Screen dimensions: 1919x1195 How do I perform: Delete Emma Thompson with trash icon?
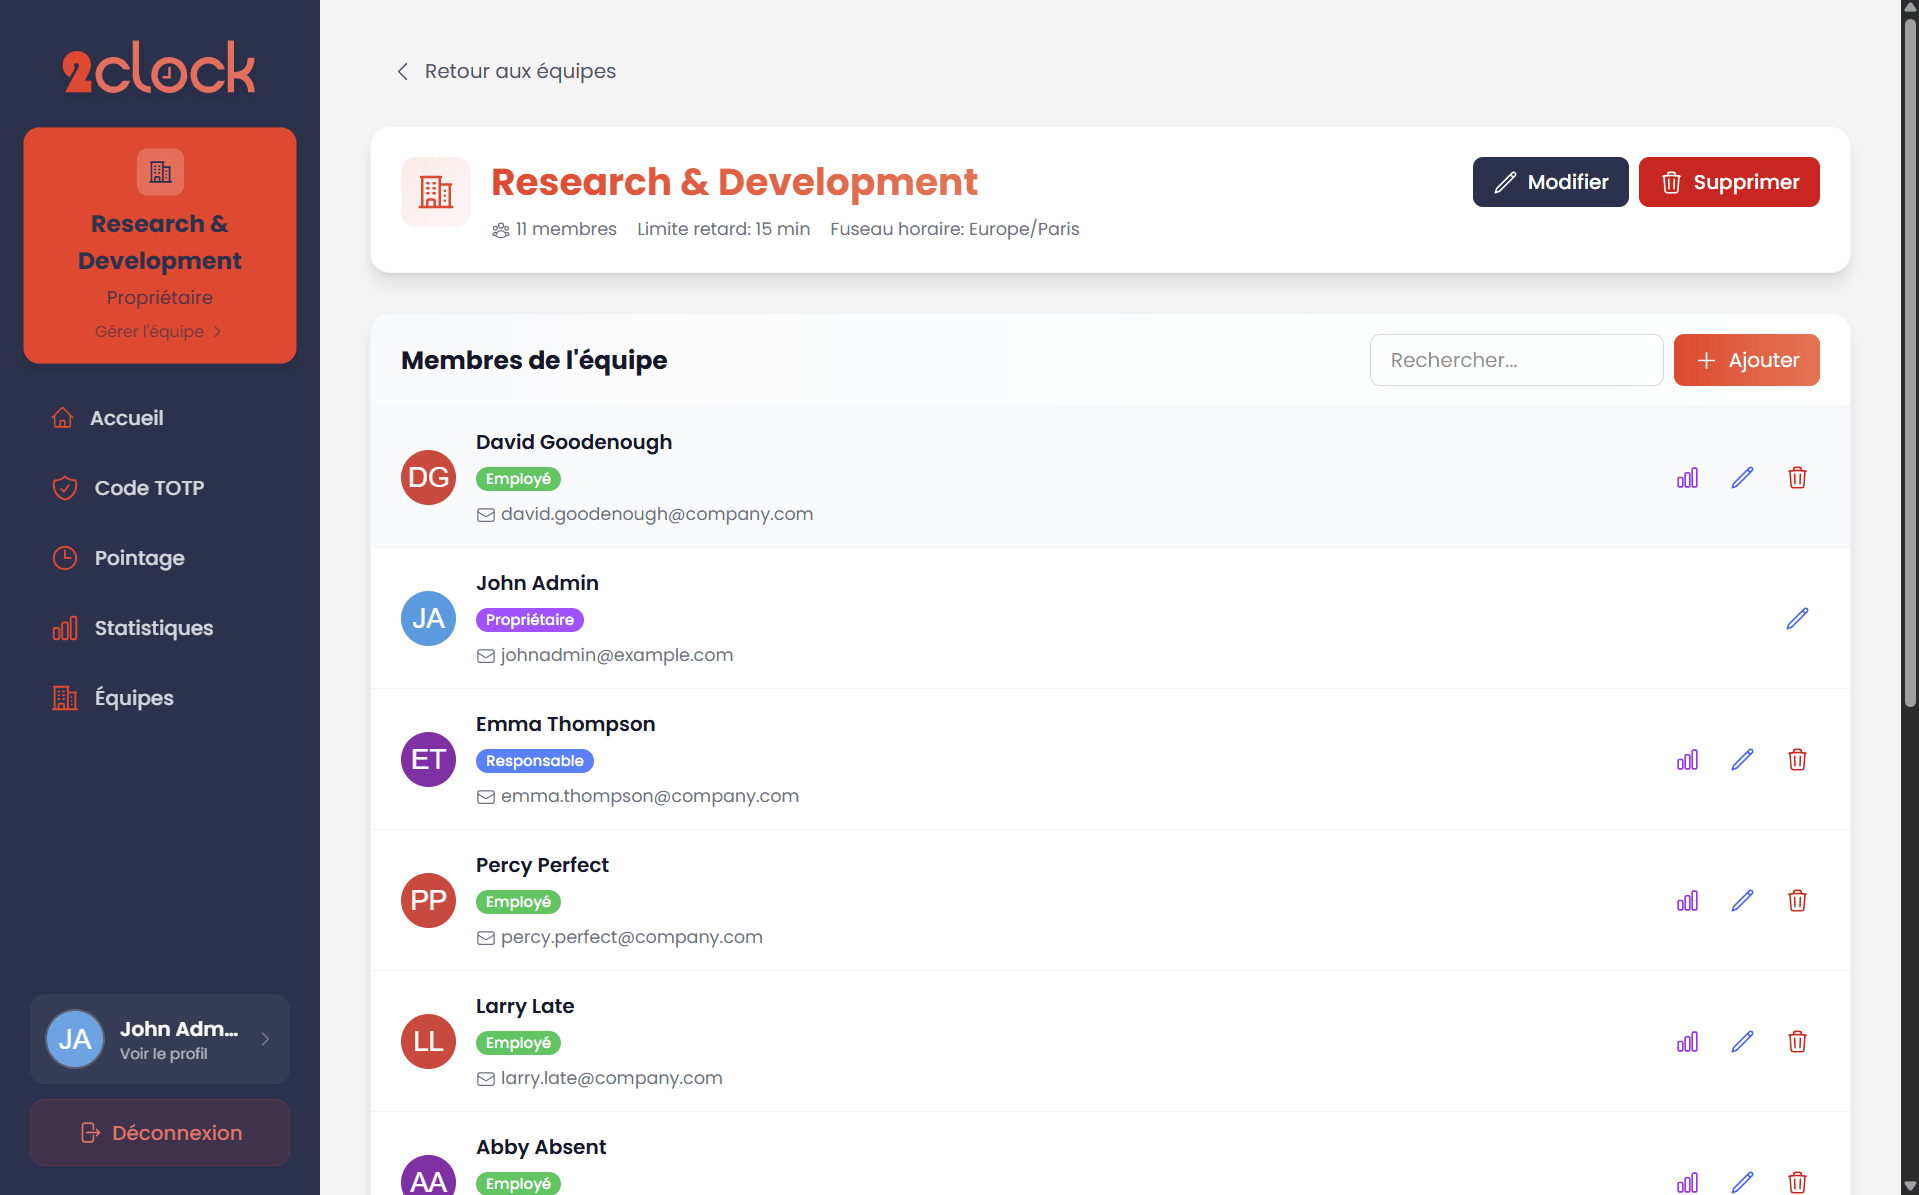1797,760
